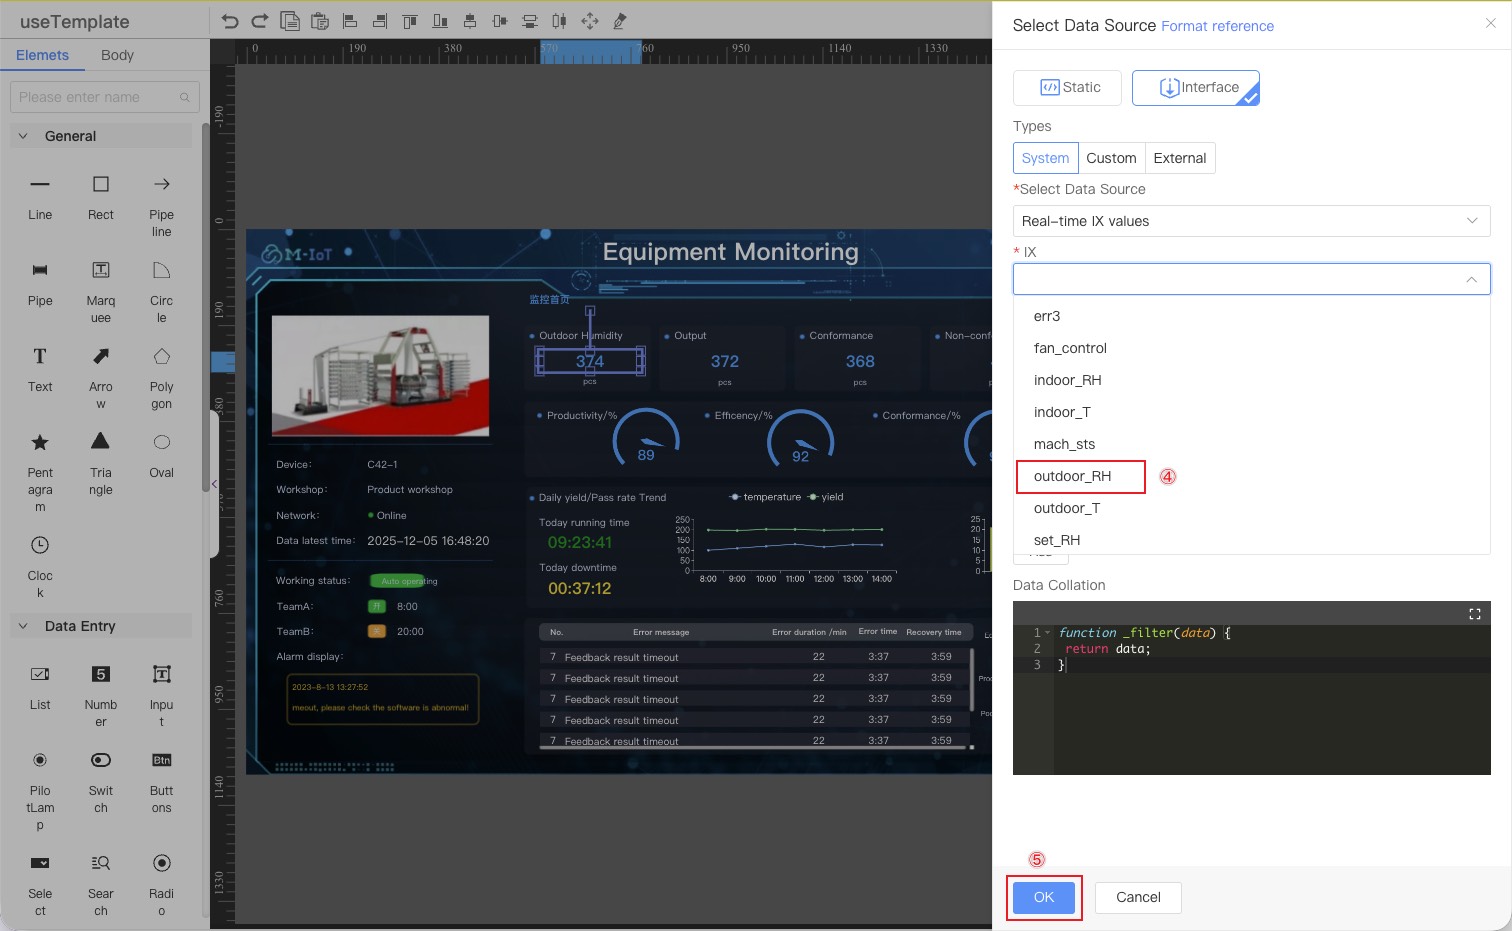
Task: Click the OK button to confirm
Action: point(1043,897)
